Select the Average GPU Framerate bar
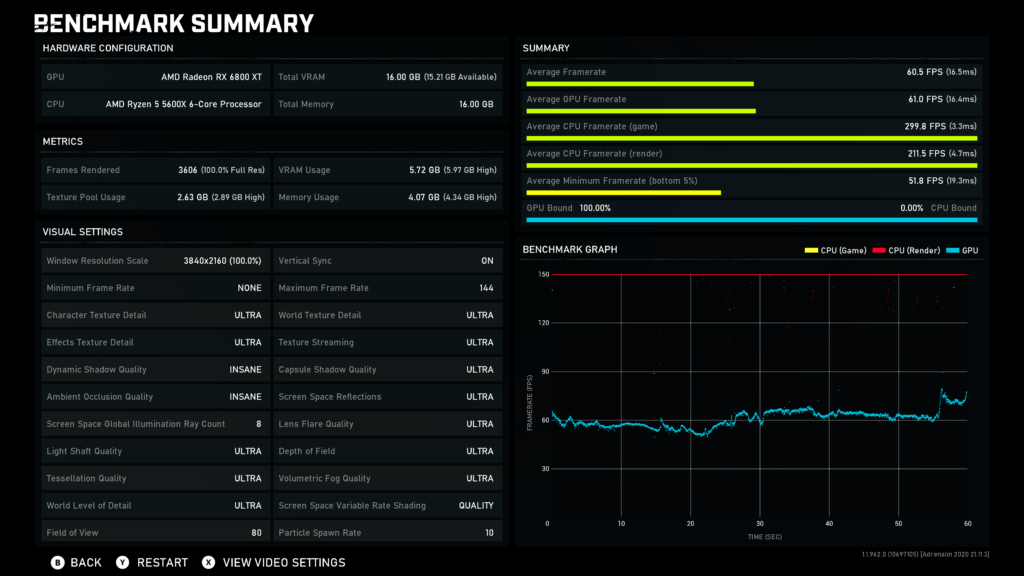 641,111
